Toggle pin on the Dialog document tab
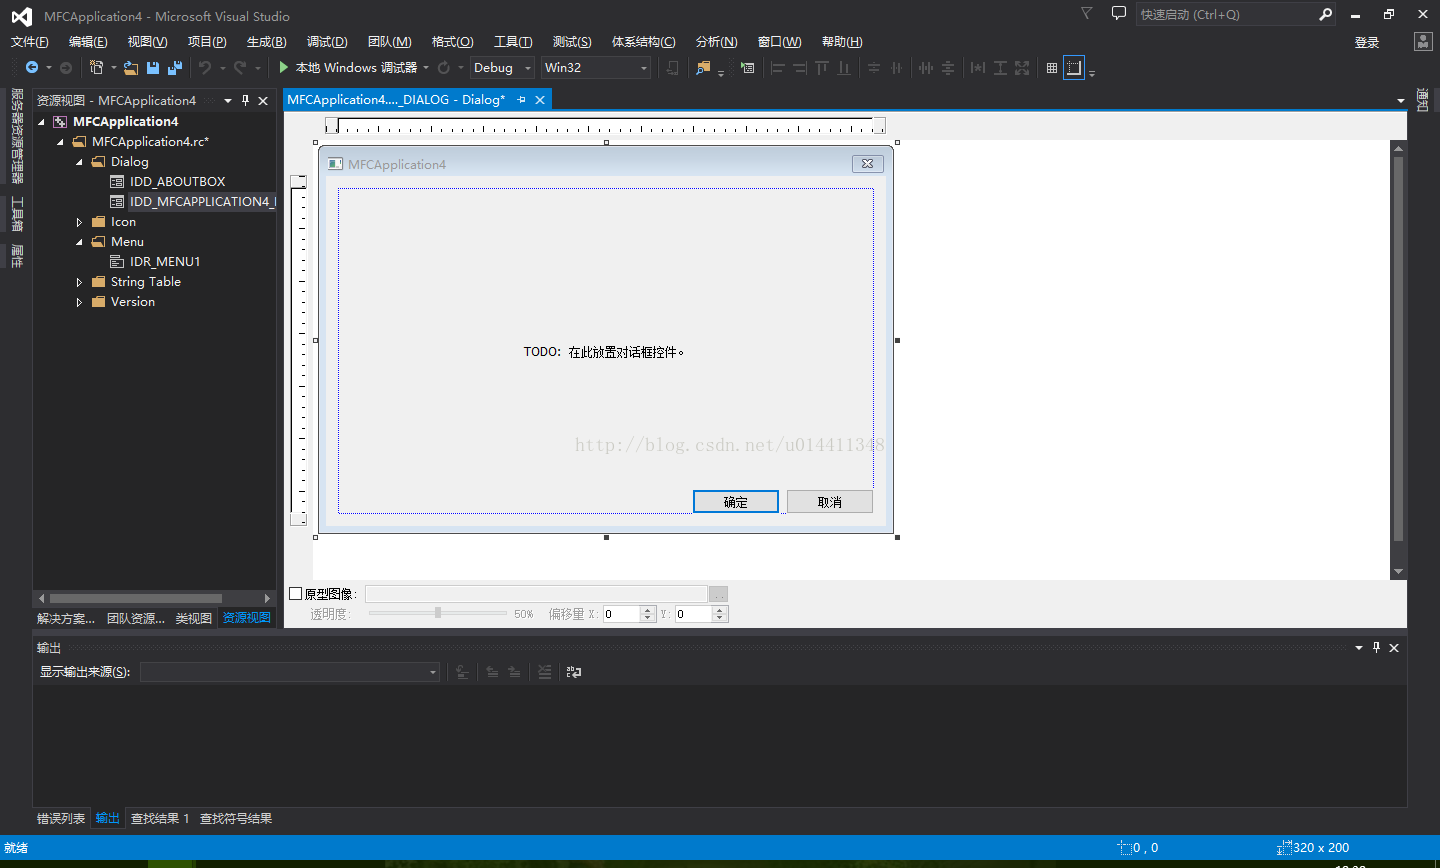Viewport: 1440px width, 868px height. [521, 99]
